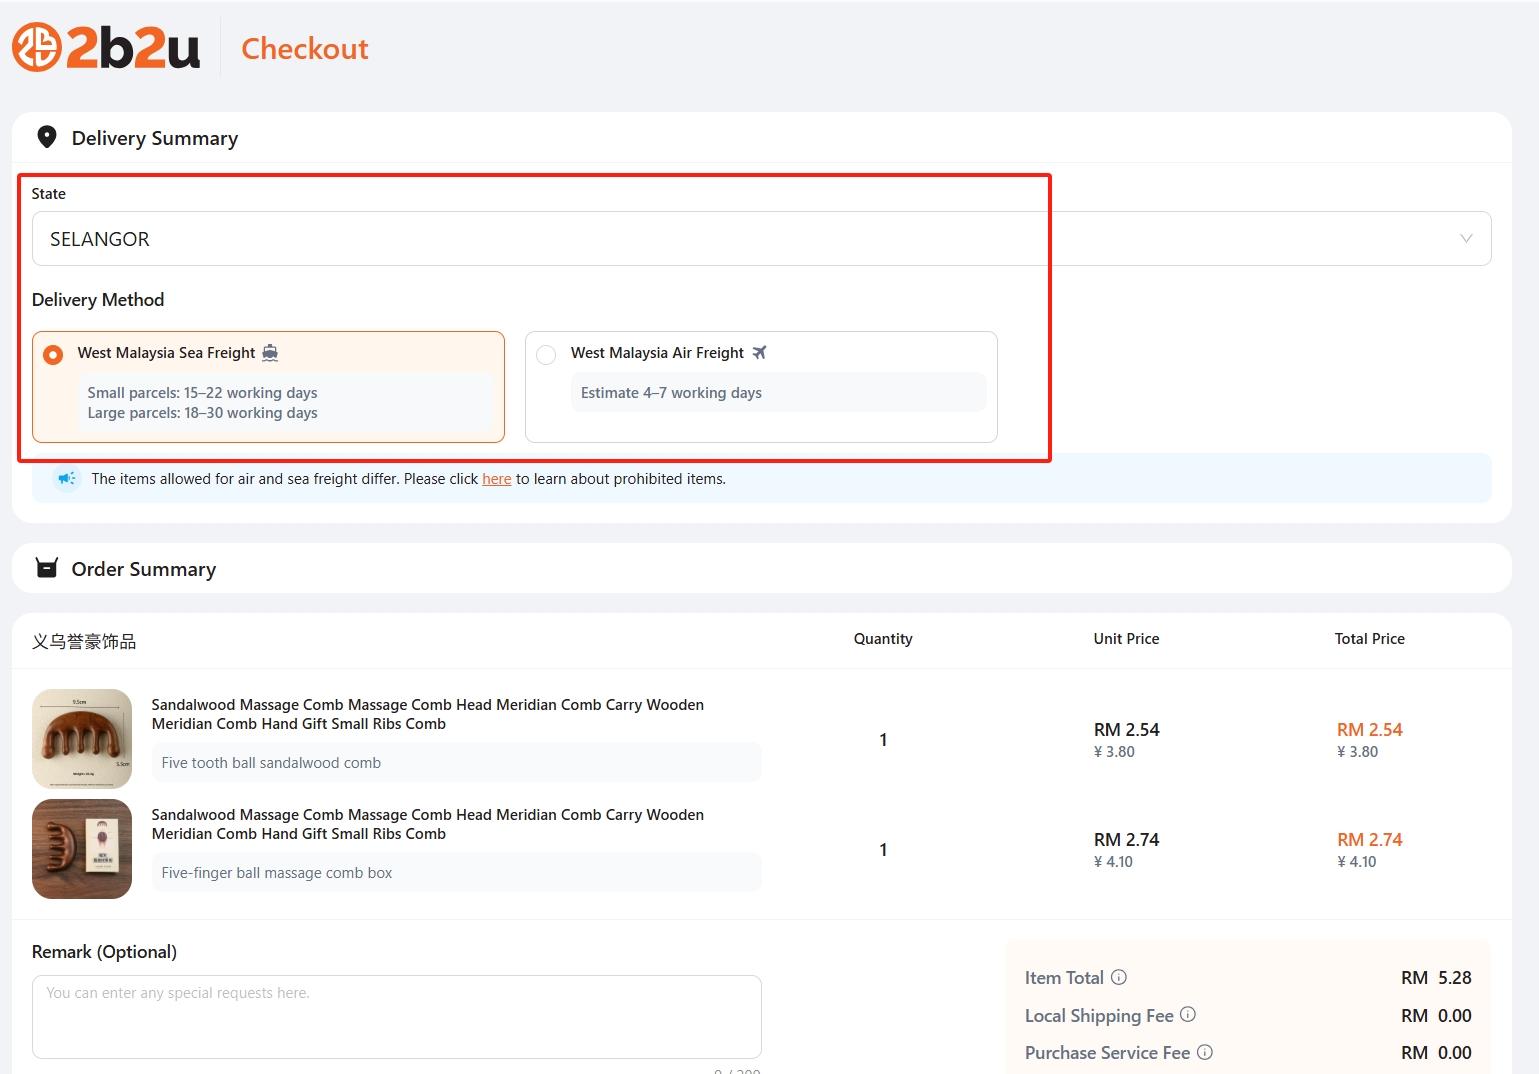1539x1074 pixels.
Task: Click info icon beside Item Total
Action: point(1119,977)
